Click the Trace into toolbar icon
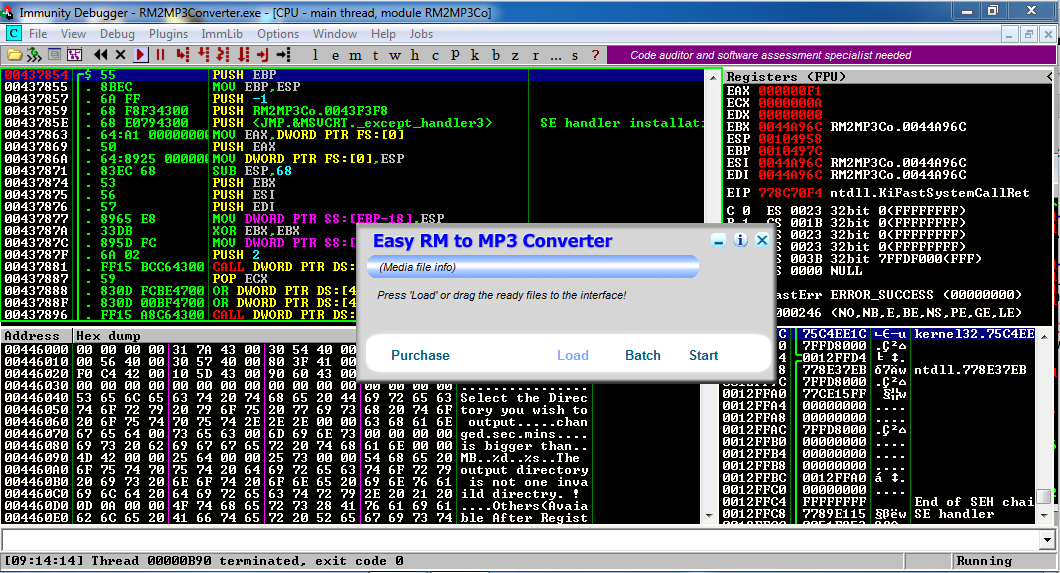1060x573 pixels. click(x=223, y=55)
